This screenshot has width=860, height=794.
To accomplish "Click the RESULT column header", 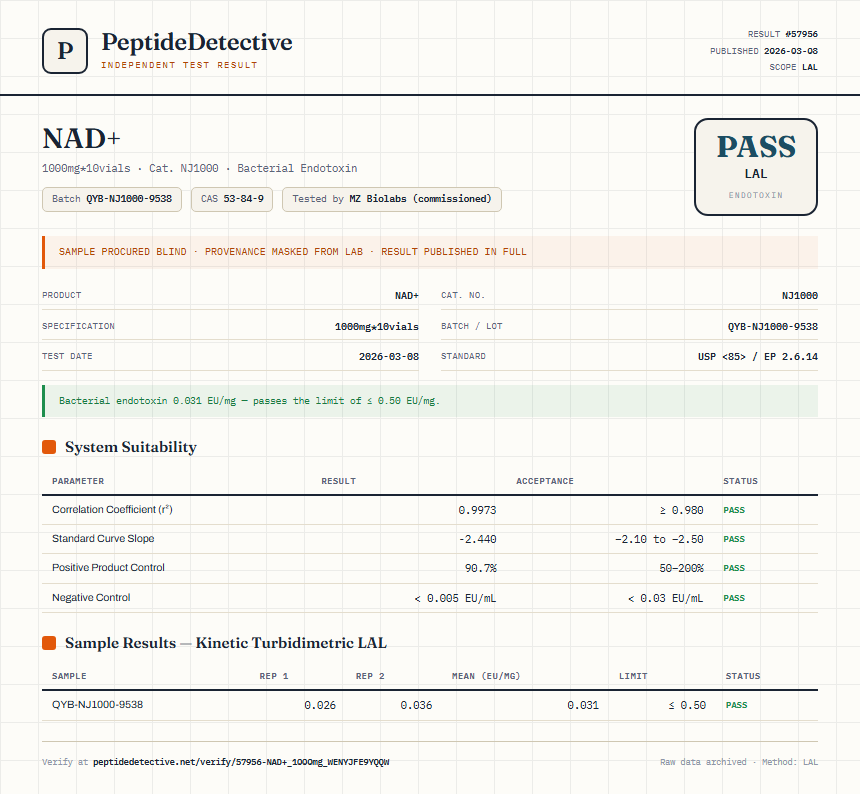I will [338, 481].
